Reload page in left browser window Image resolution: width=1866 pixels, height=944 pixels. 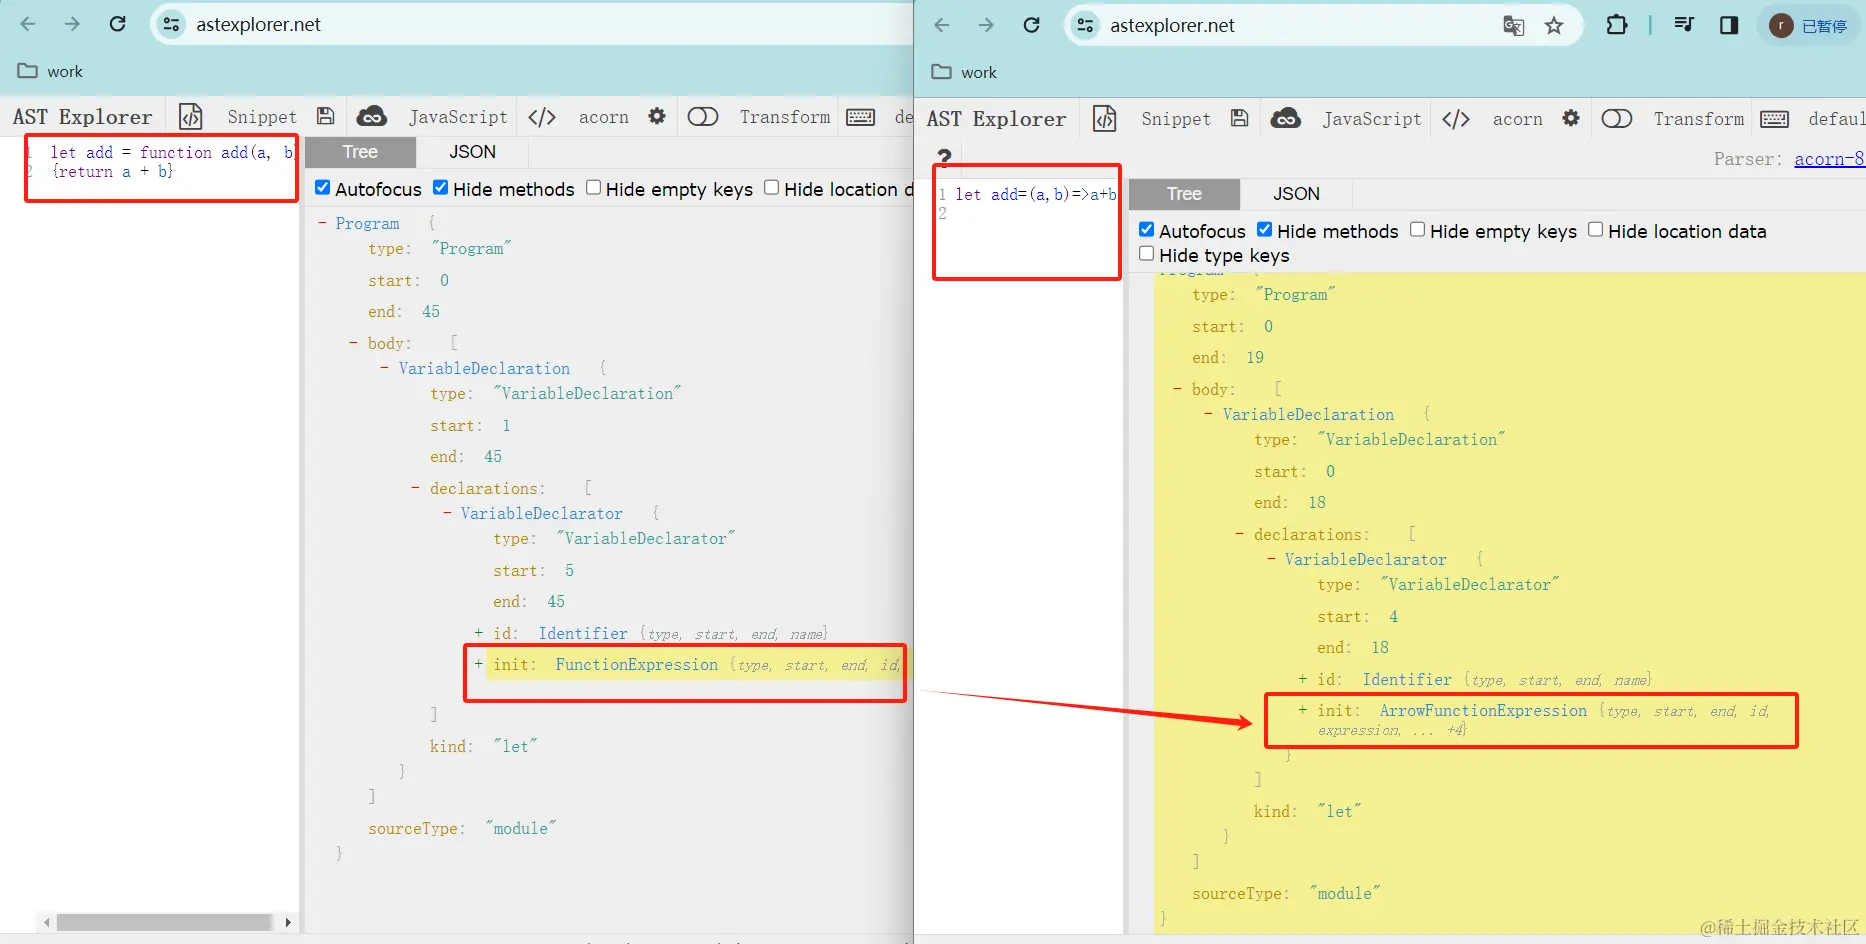117,24
